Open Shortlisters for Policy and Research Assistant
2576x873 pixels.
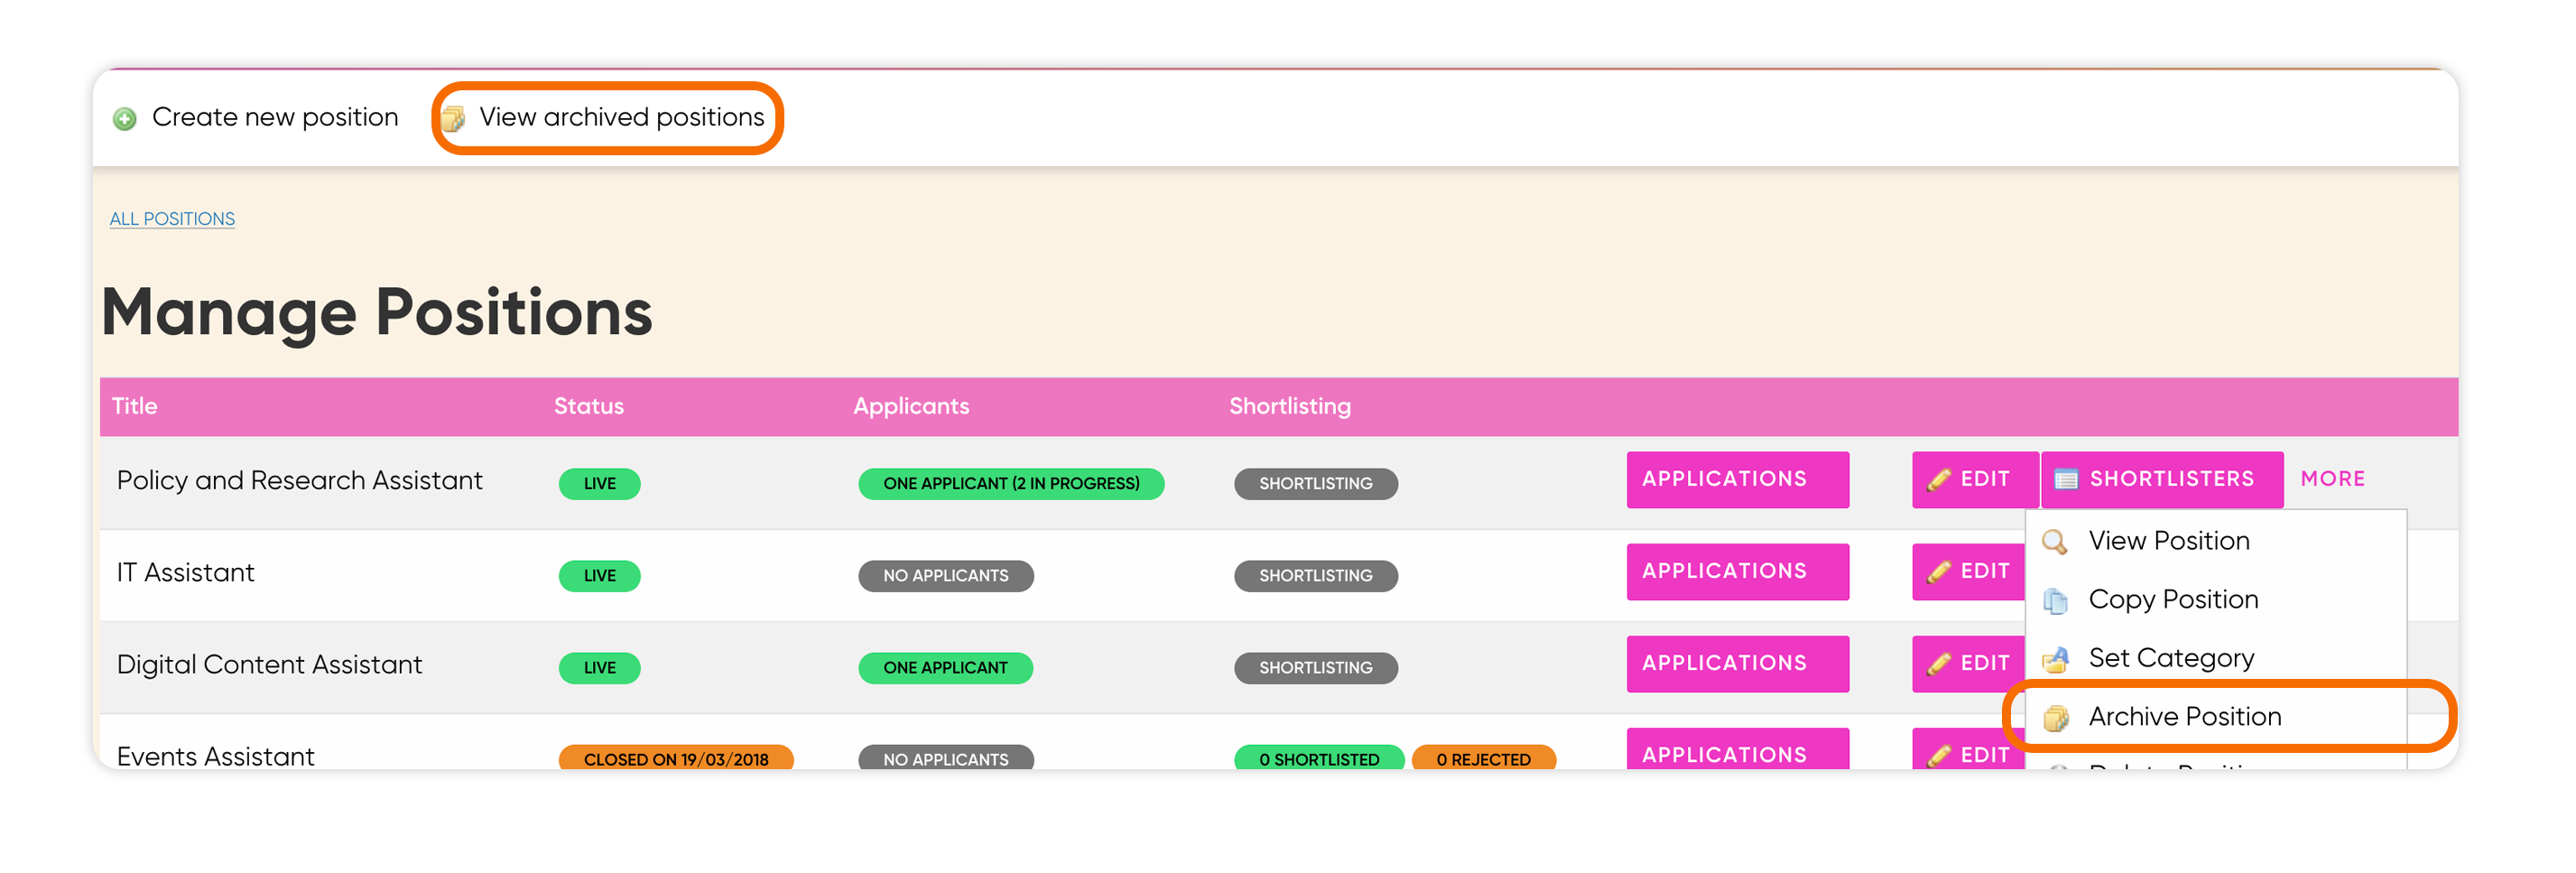point(2162,480)
